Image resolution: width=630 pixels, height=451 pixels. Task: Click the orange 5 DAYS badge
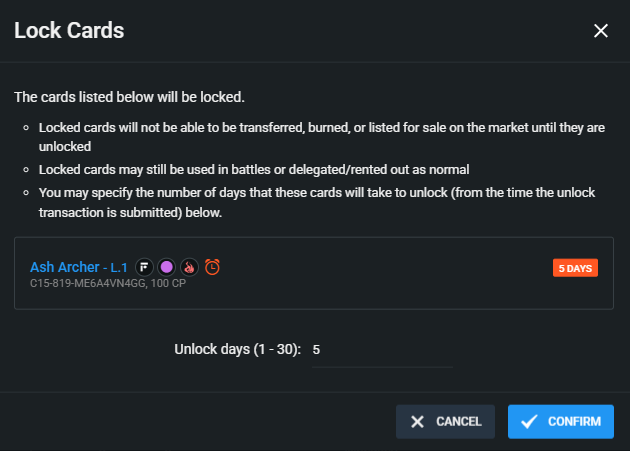click(575, 268)
